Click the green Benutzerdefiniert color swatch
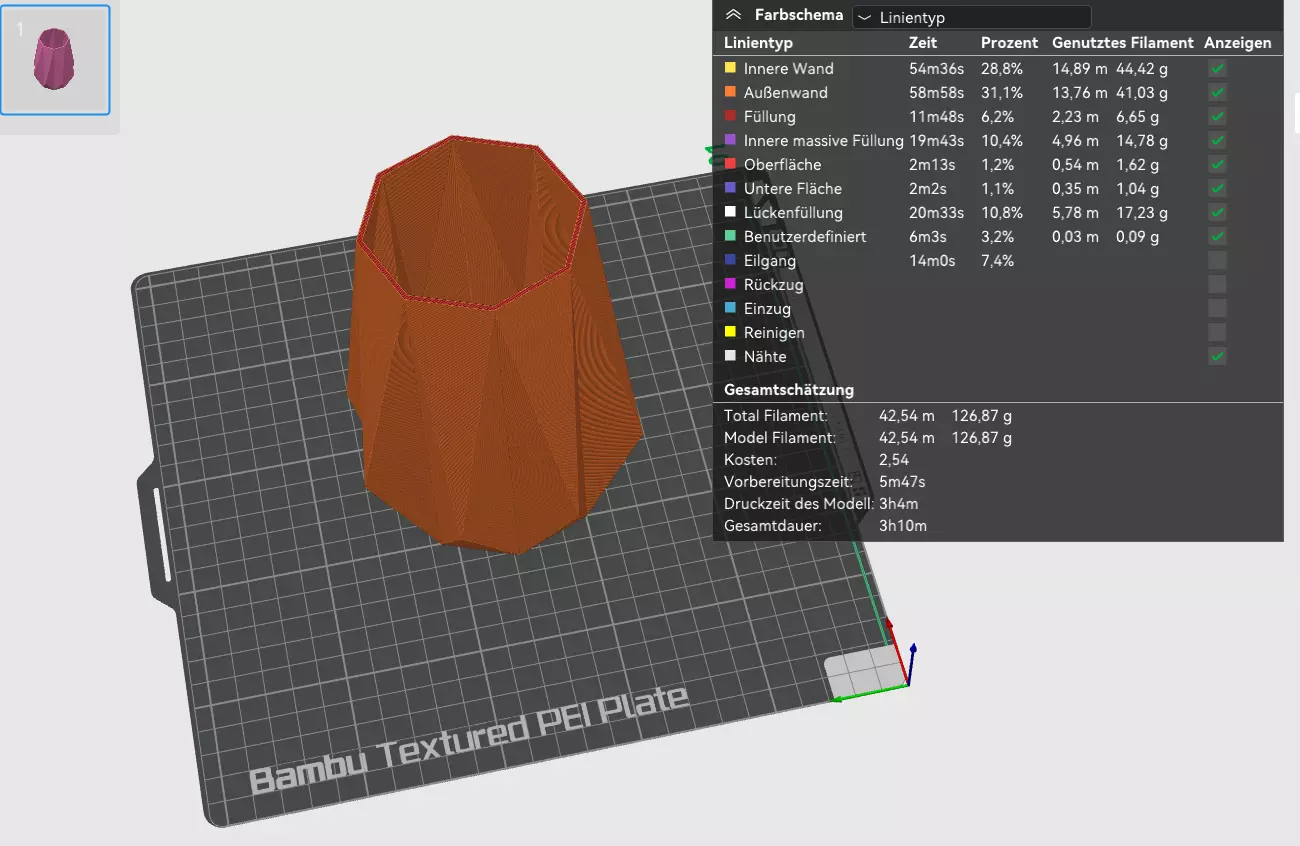This screenshot has height=846, width=1300. (730, 236)
